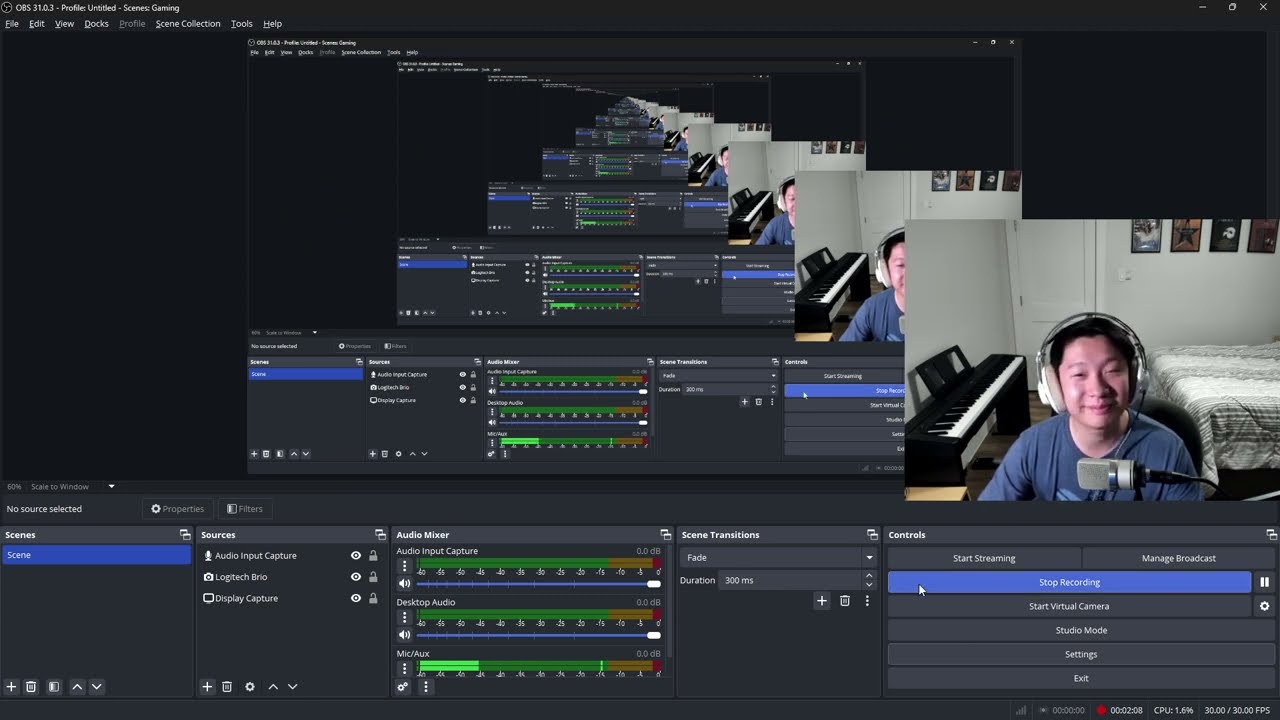Open Desktop Audio three-dot options
The image size is (1280, 720).
[x=404, y=617]
